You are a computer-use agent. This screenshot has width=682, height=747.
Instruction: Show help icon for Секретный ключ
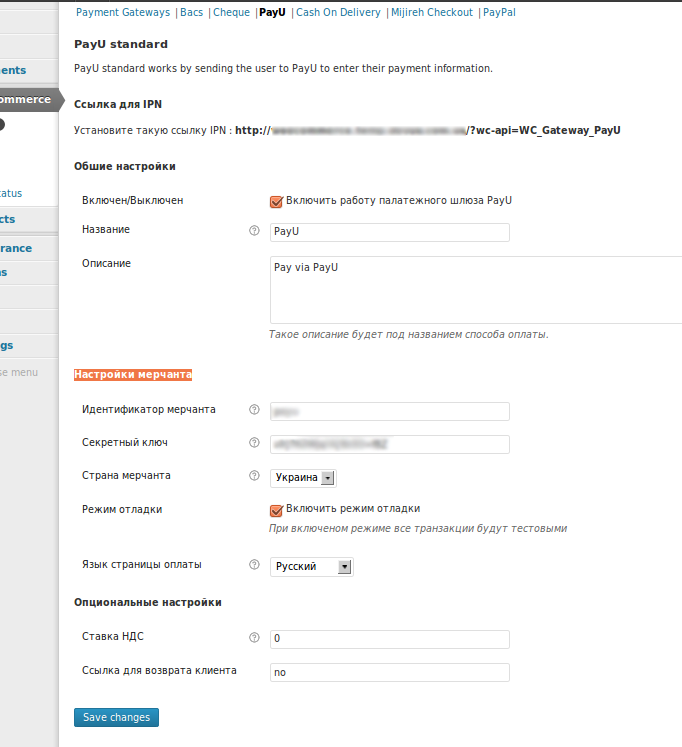pyautogui.click(x=254, y=443)
